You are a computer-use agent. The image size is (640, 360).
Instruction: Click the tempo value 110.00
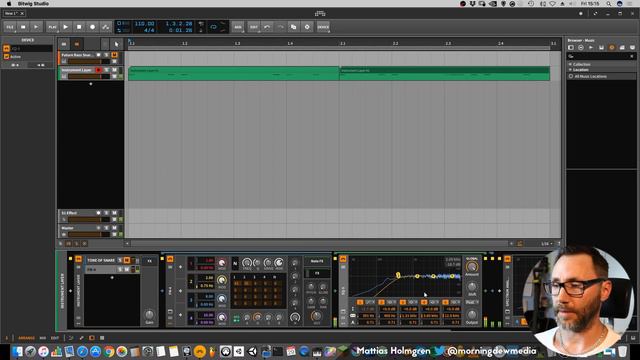tap(144, 24)
